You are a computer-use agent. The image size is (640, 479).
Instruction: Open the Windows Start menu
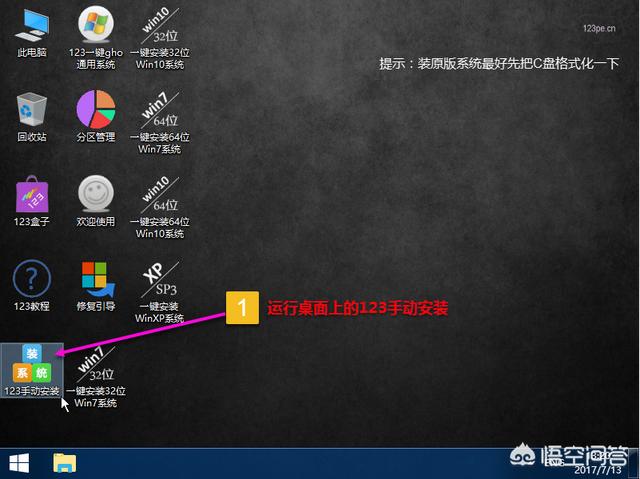[x=19, y=462]
